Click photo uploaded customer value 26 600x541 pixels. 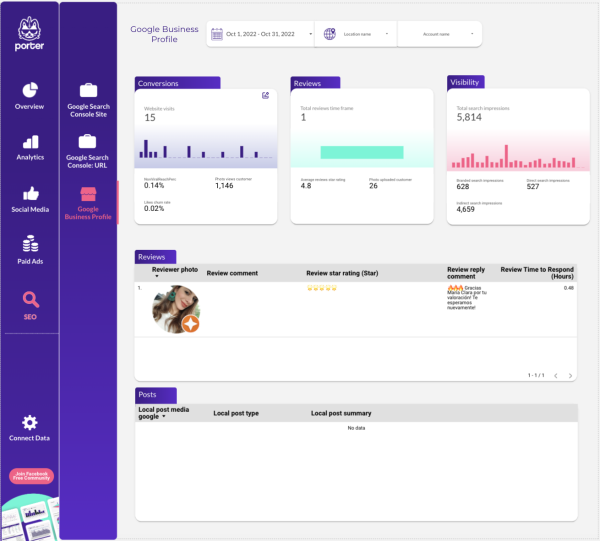[373, 186]
